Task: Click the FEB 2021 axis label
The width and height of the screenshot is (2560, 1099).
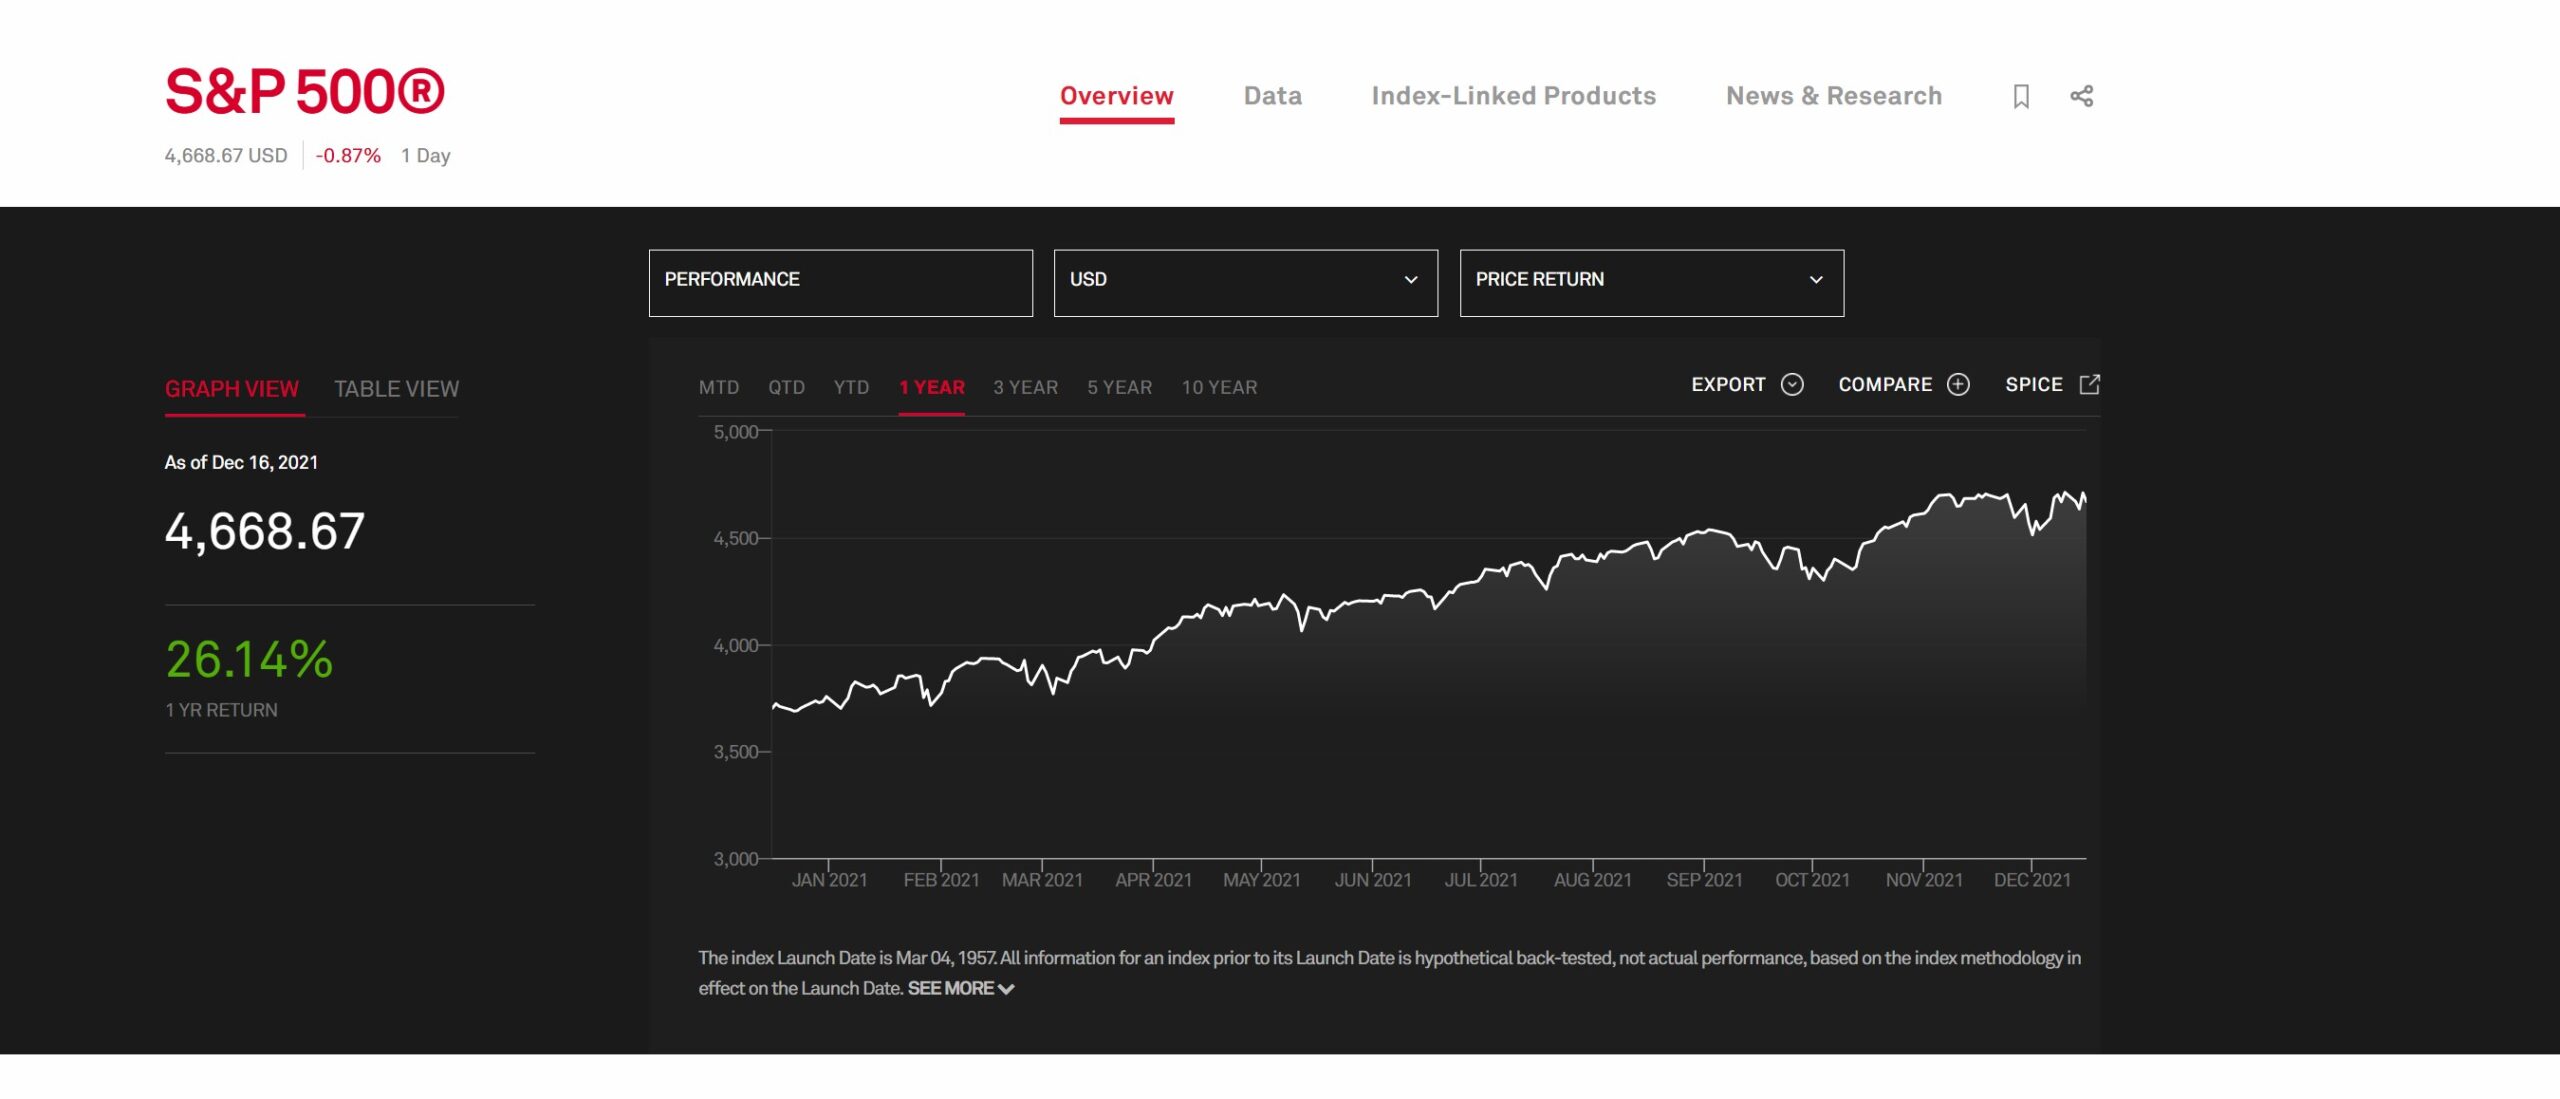Action: 941,880
